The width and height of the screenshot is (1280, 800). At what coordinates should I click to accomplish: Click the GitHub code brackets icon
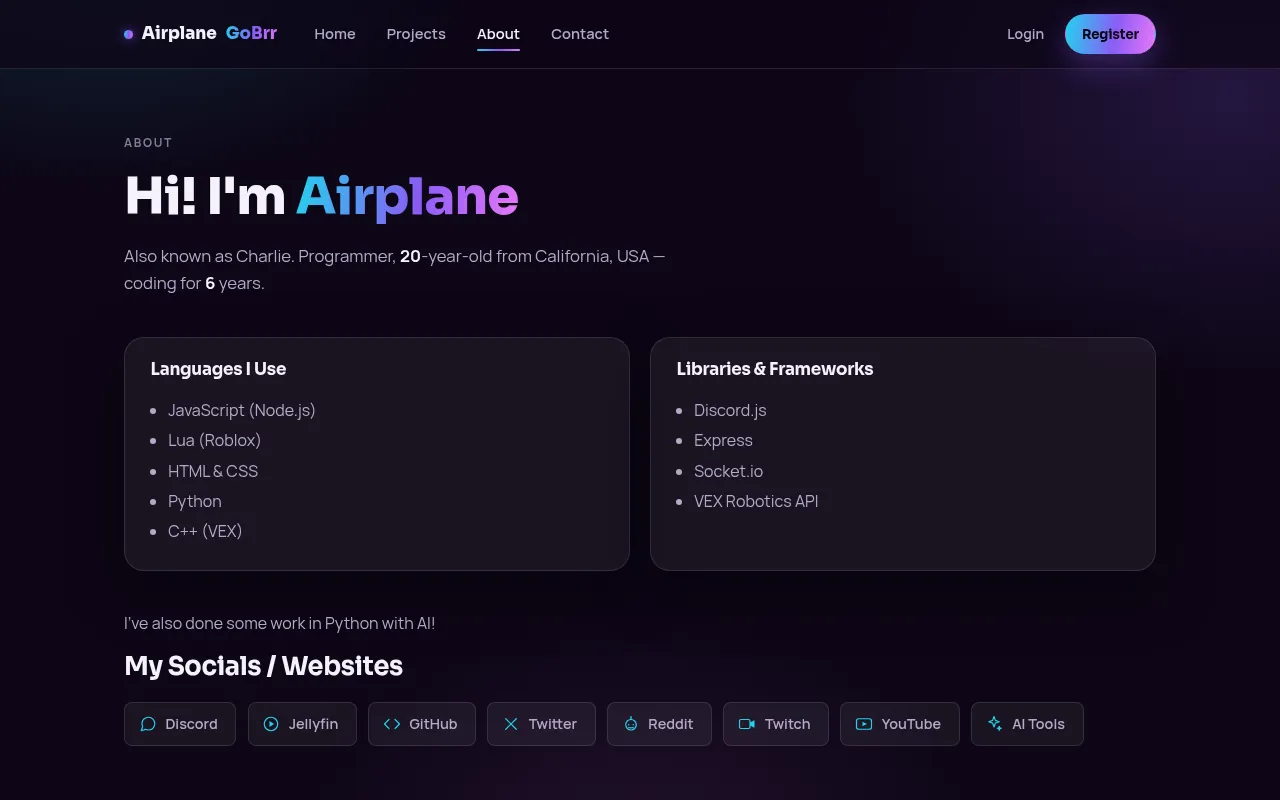tap(392, 724)
